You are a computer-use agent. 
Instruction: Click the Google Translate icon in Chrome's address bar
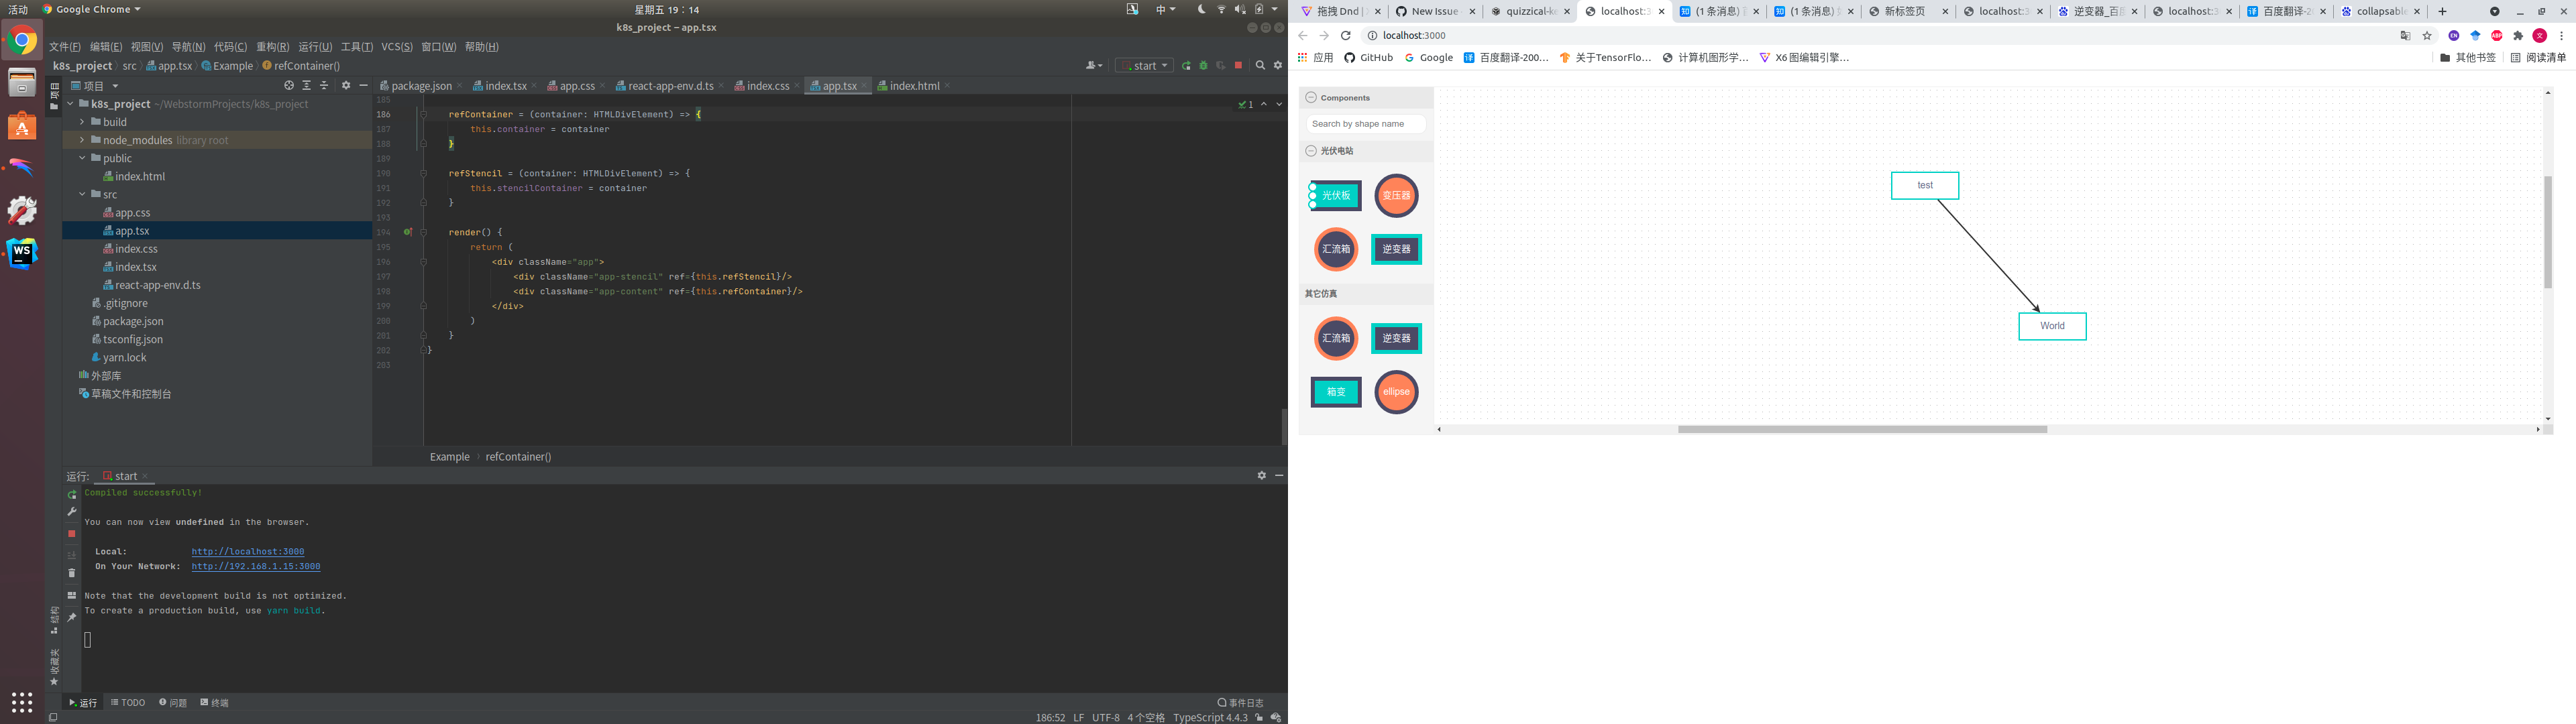[x=2406, y=35]
